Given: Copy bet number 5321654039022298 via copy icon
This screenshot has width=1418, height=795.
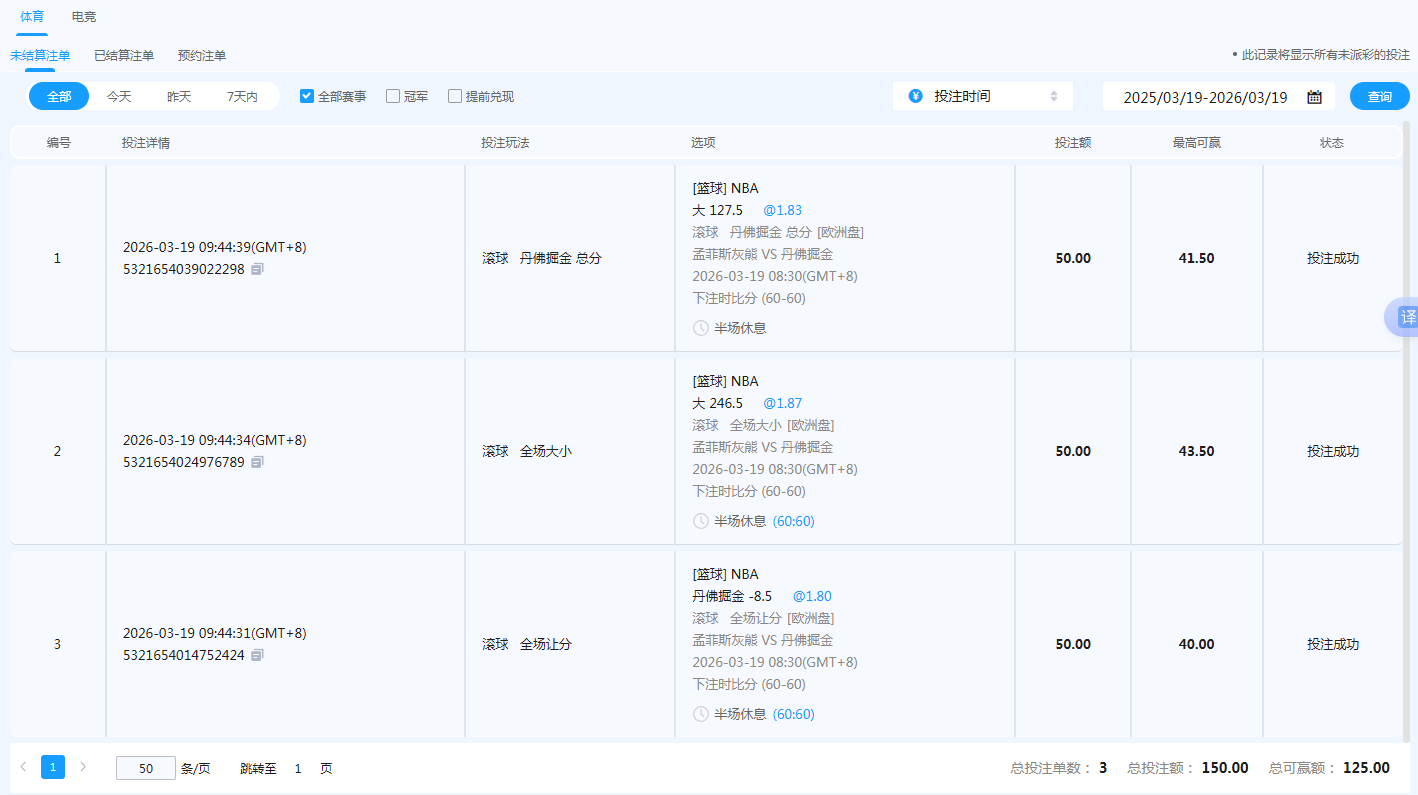Looking at the screenshot, I should (257, 270).
